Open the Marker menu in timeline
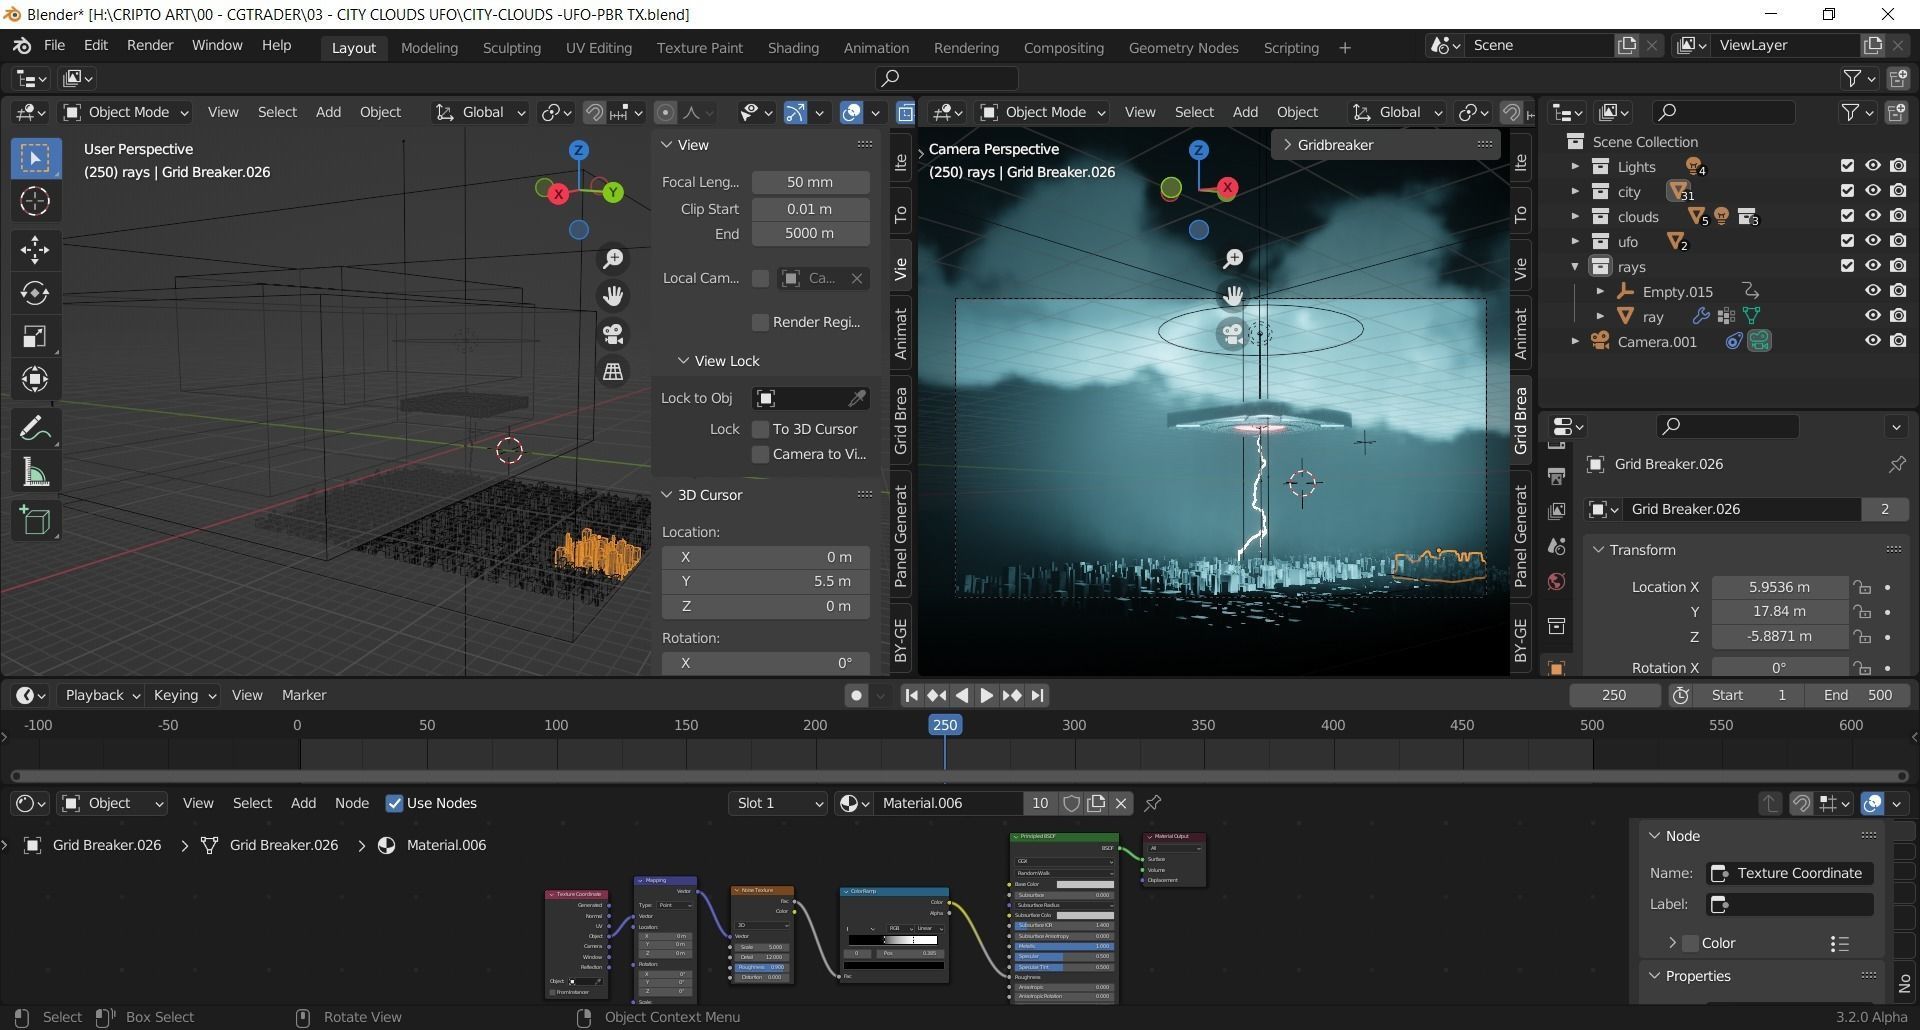 [x=304, y=695]
